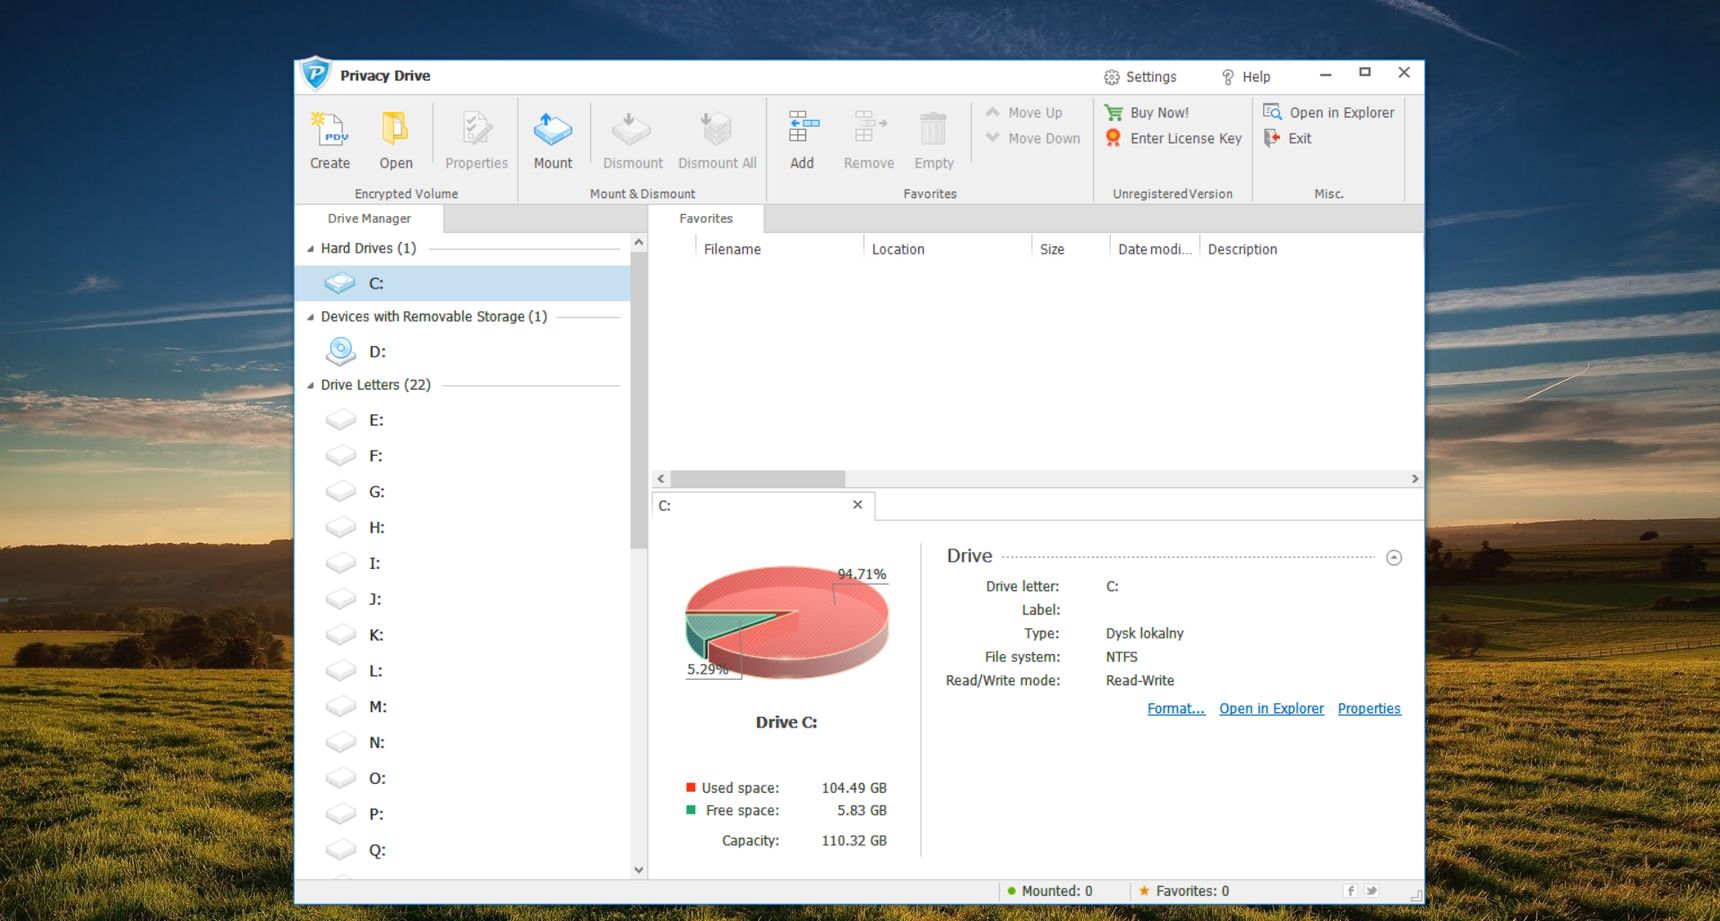This screenshot has width=1720, height=921.
Task: Click the Dismount toolbar icon
Action: 632,141
